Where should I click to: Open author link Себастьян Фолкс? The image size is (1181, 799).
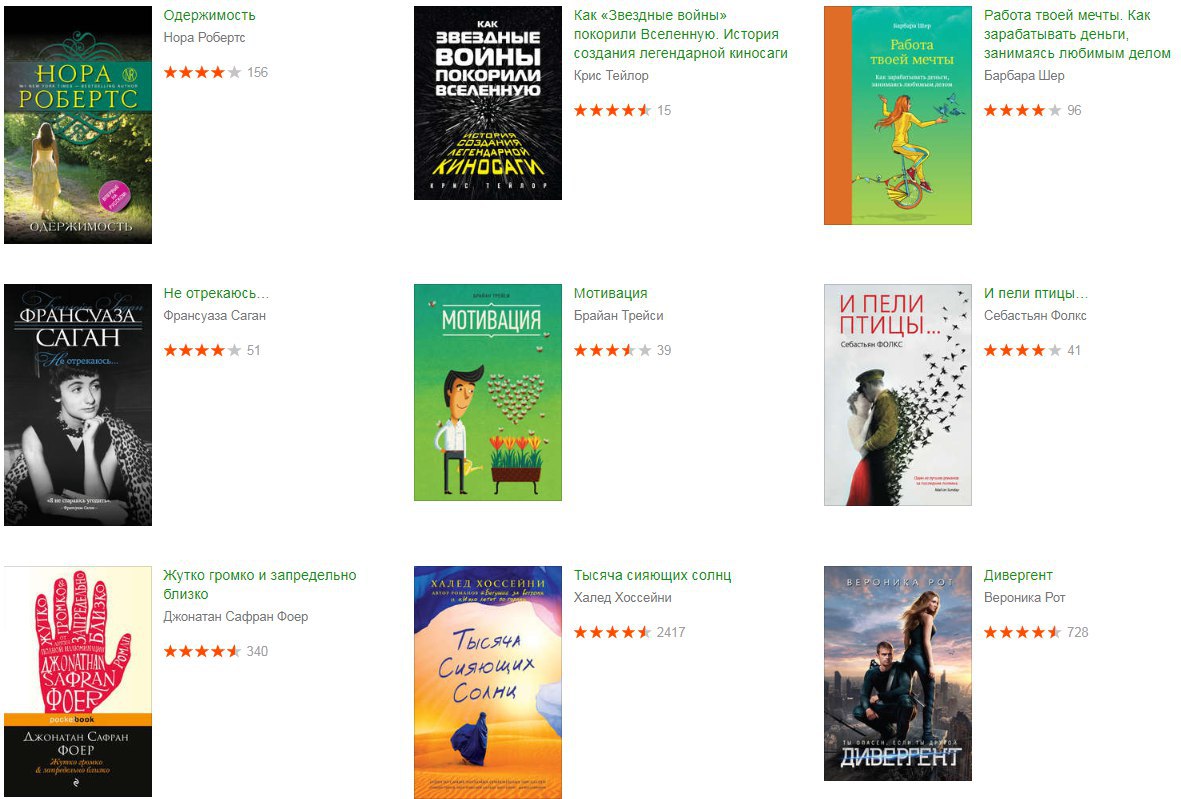[1035, 316]
